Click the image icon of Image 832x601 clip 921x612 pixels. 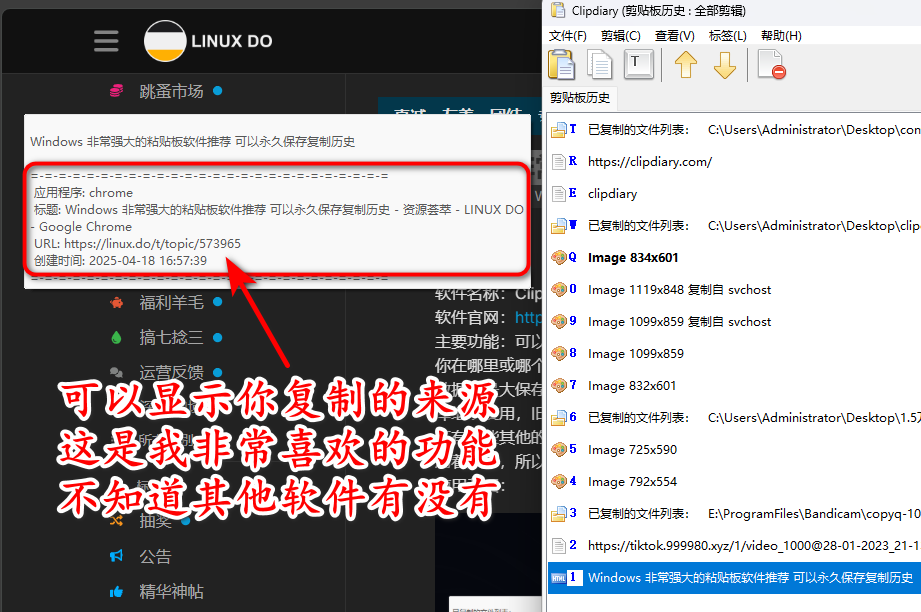[559, 385]
